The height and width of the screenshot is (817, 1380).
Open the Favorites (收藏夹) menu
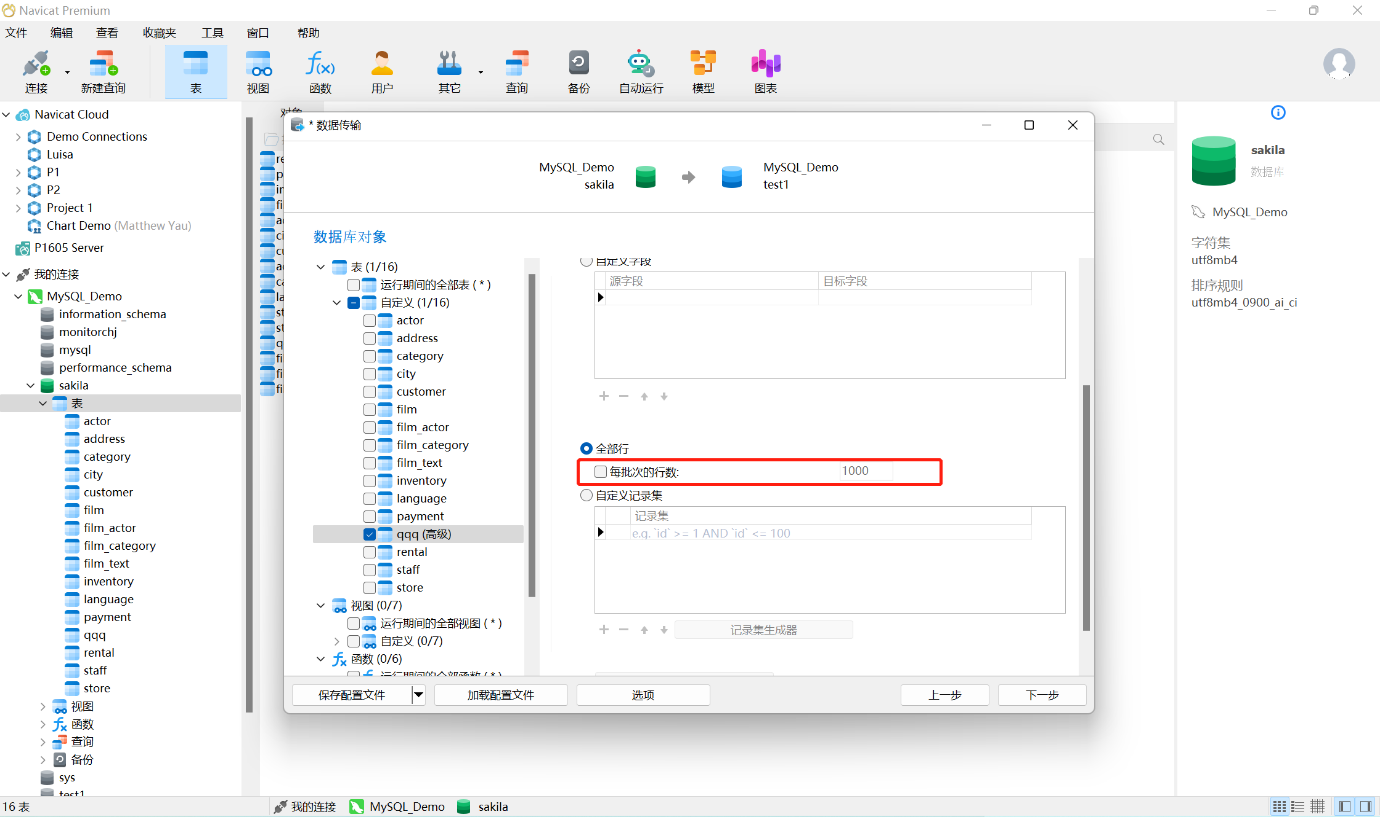(x=159, y=33)
